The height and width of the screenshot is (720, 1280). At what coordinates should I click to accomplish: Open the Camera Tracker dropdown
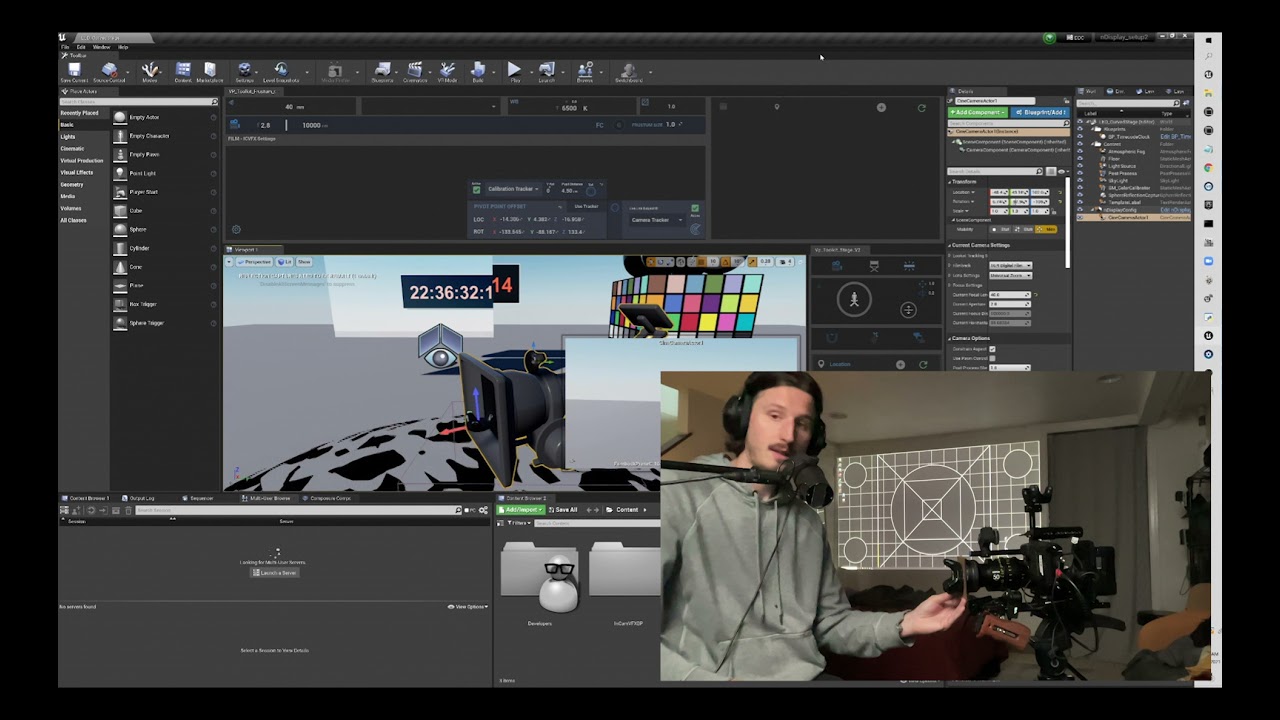coord(657,220)
